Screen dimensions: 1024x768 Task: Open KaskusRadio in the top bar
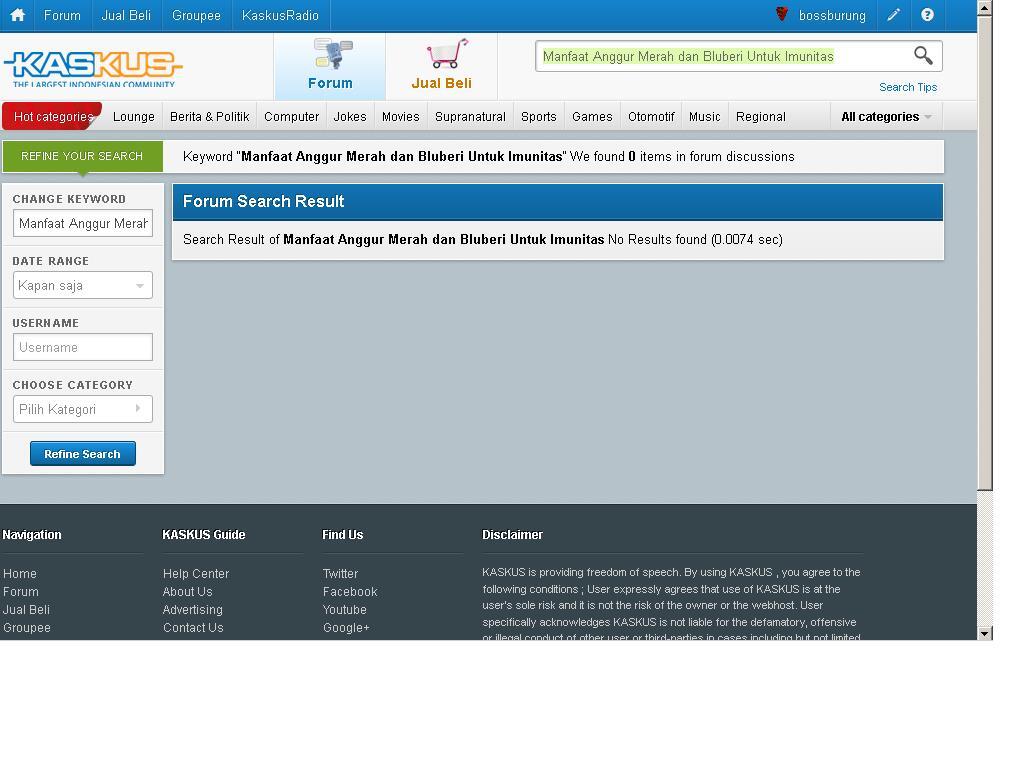coord(280,15)
